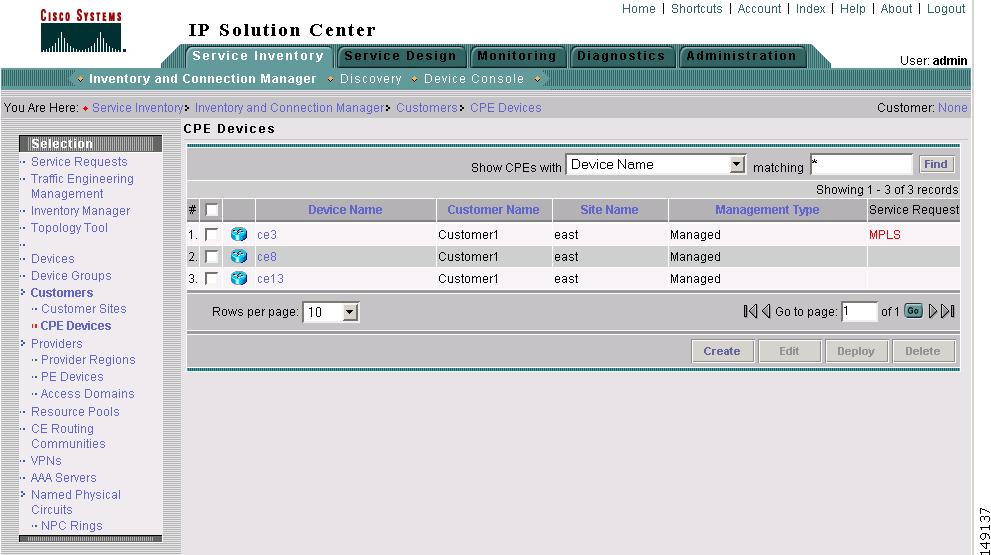Open device ce13 link
991x555 pixels.
tap(270, 279)
